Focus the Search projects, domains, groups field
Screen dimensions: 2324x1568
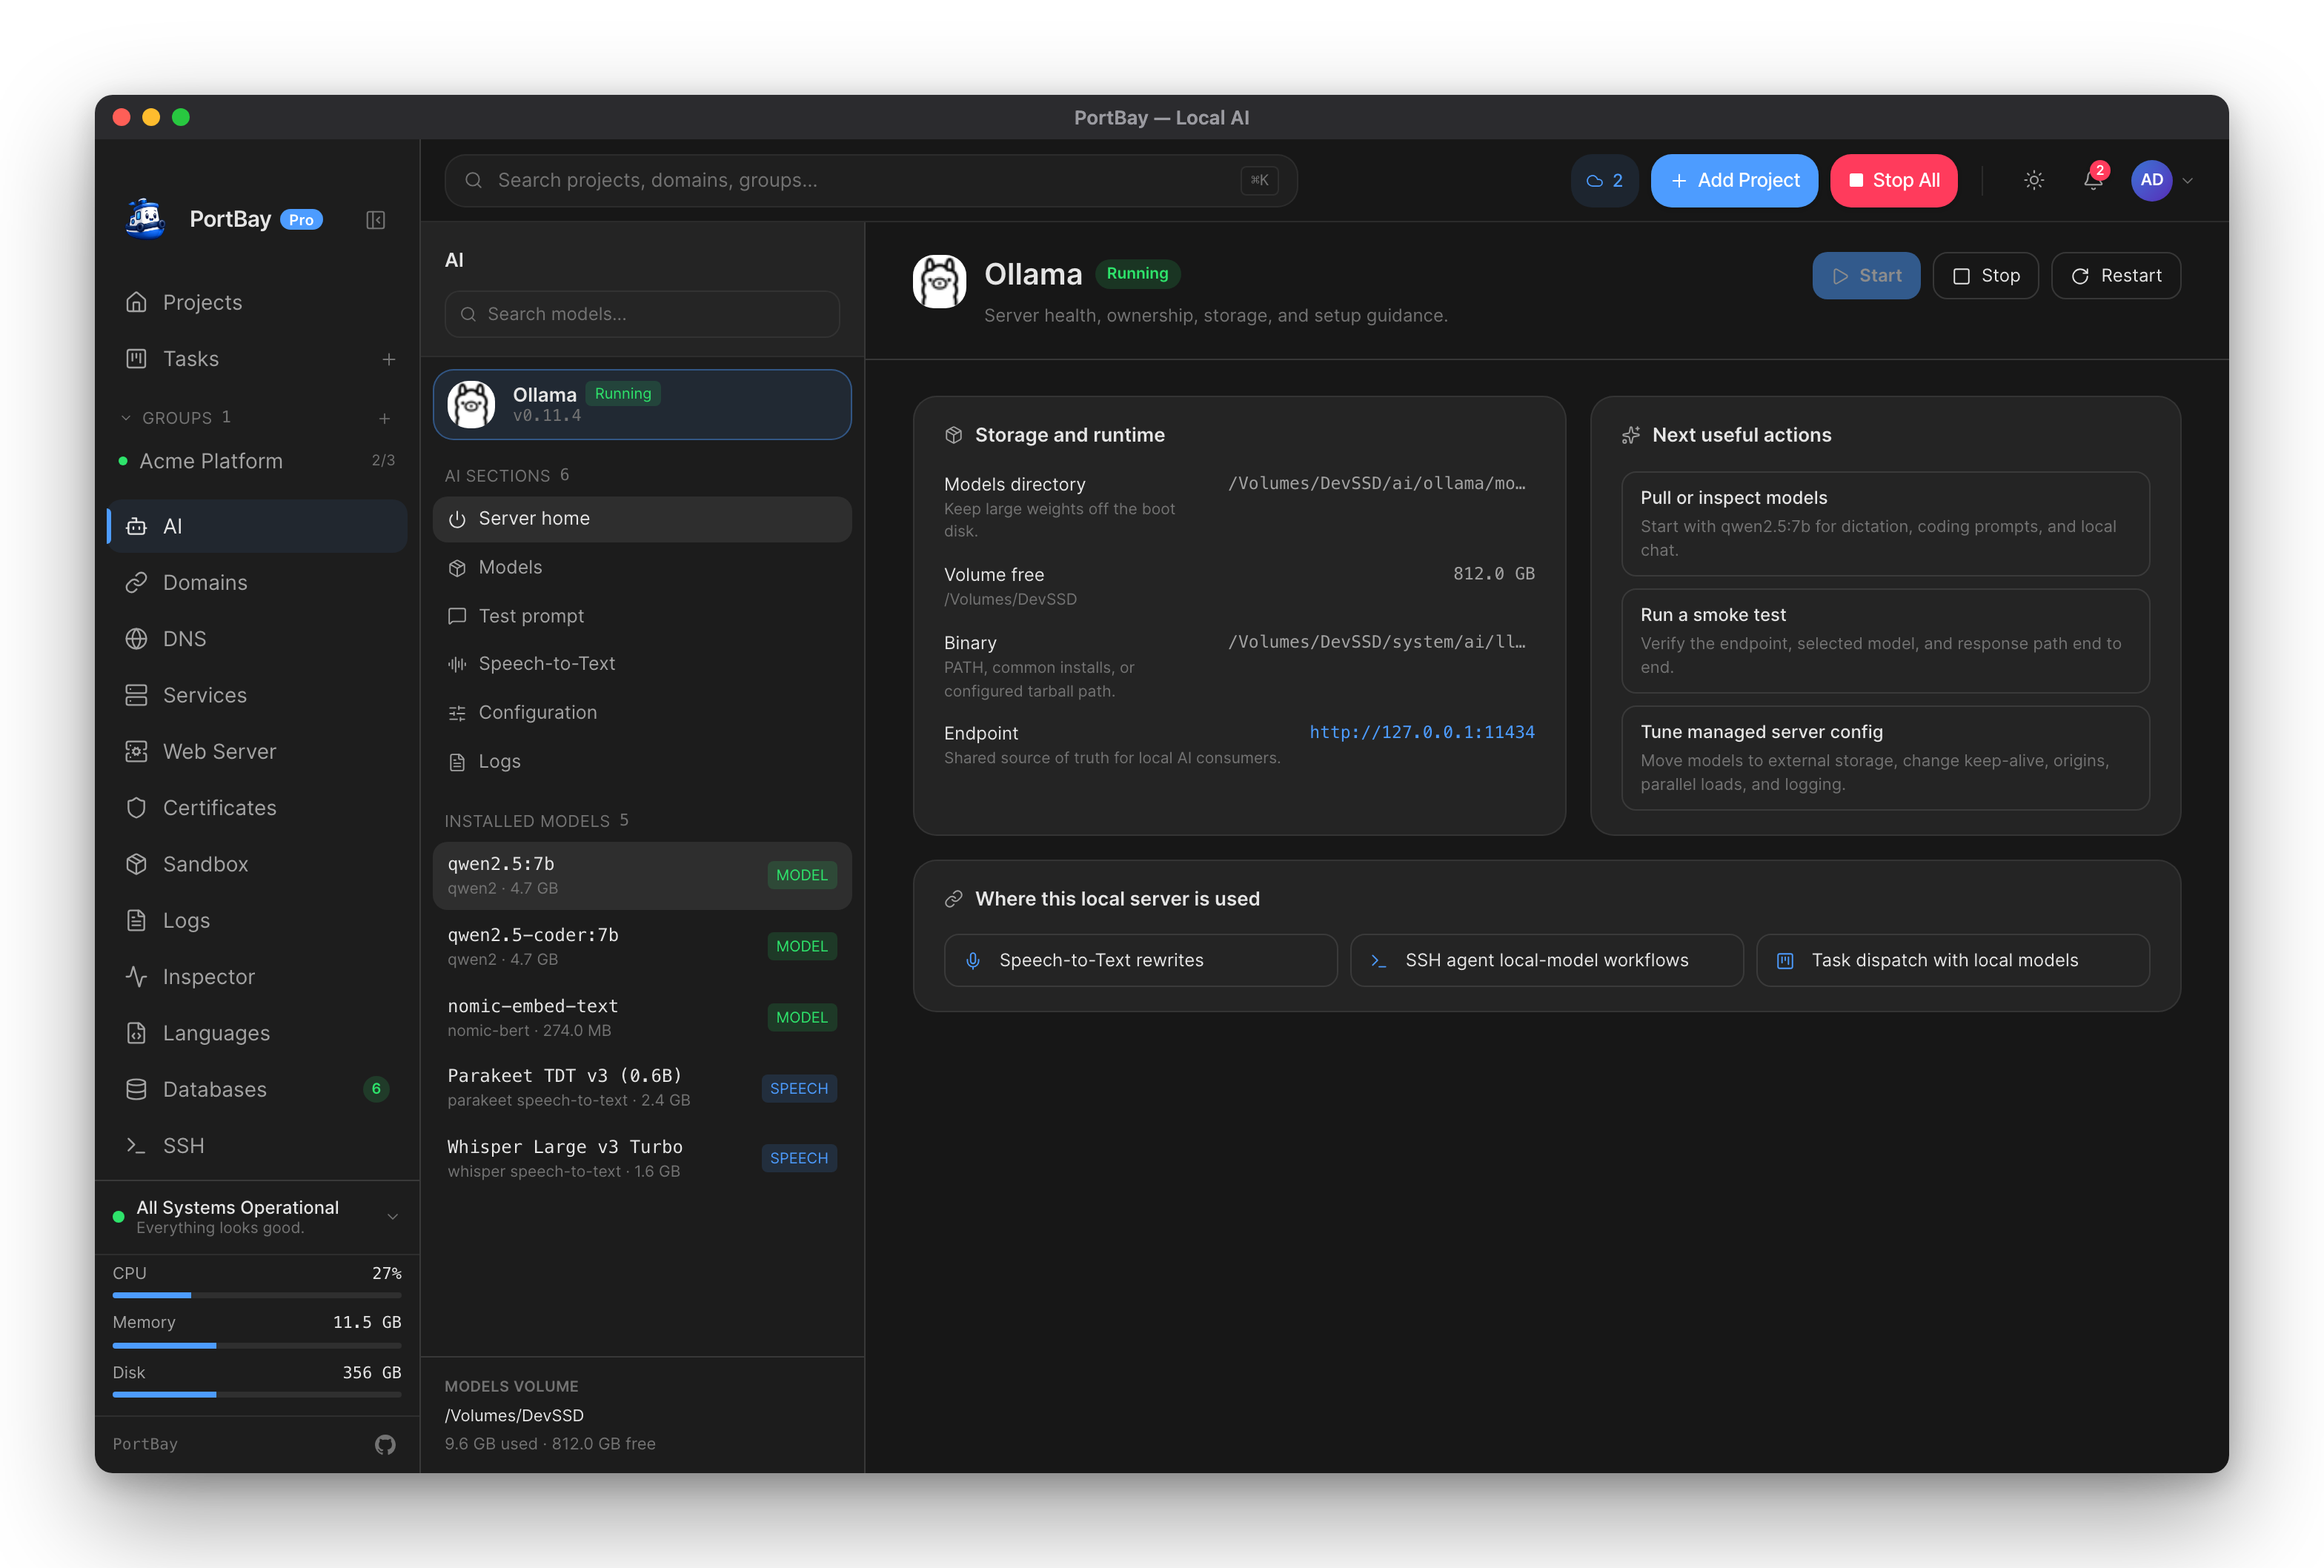(x=871, y=180)
